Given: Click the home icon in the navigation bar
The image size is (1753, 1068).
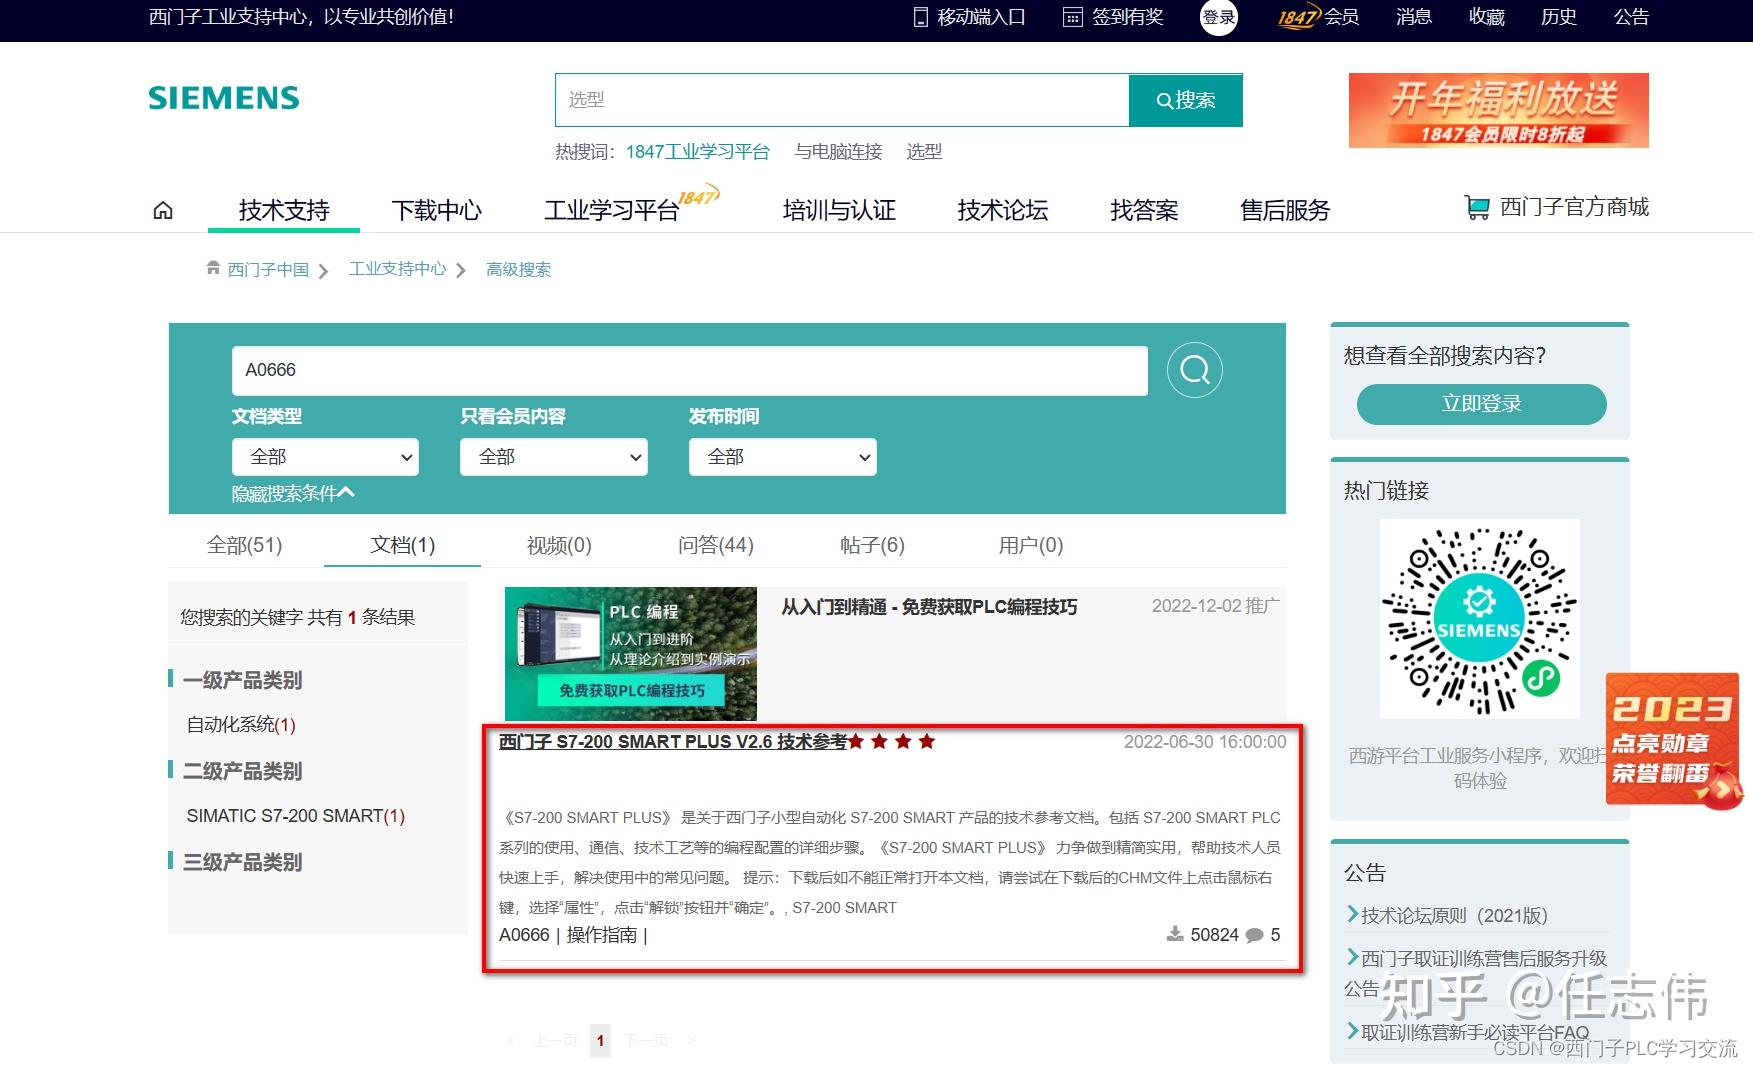Looking at the screenshot, I should (163, 210).
